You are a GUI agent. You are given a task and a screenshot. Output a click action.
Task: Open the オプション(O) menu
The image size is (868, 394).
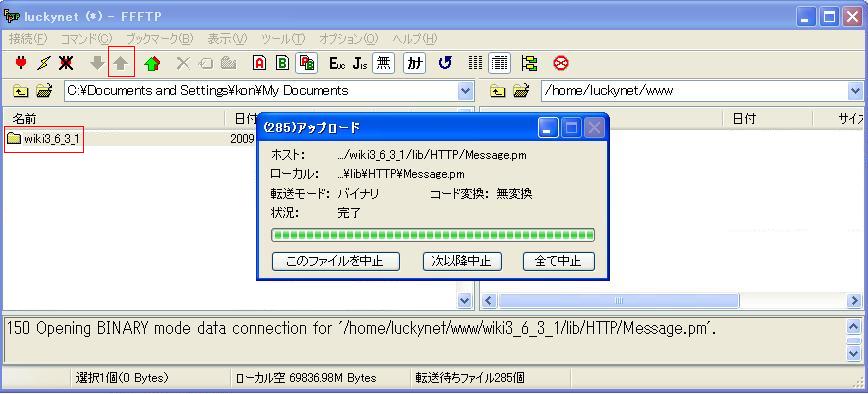[x=349, y=39]
